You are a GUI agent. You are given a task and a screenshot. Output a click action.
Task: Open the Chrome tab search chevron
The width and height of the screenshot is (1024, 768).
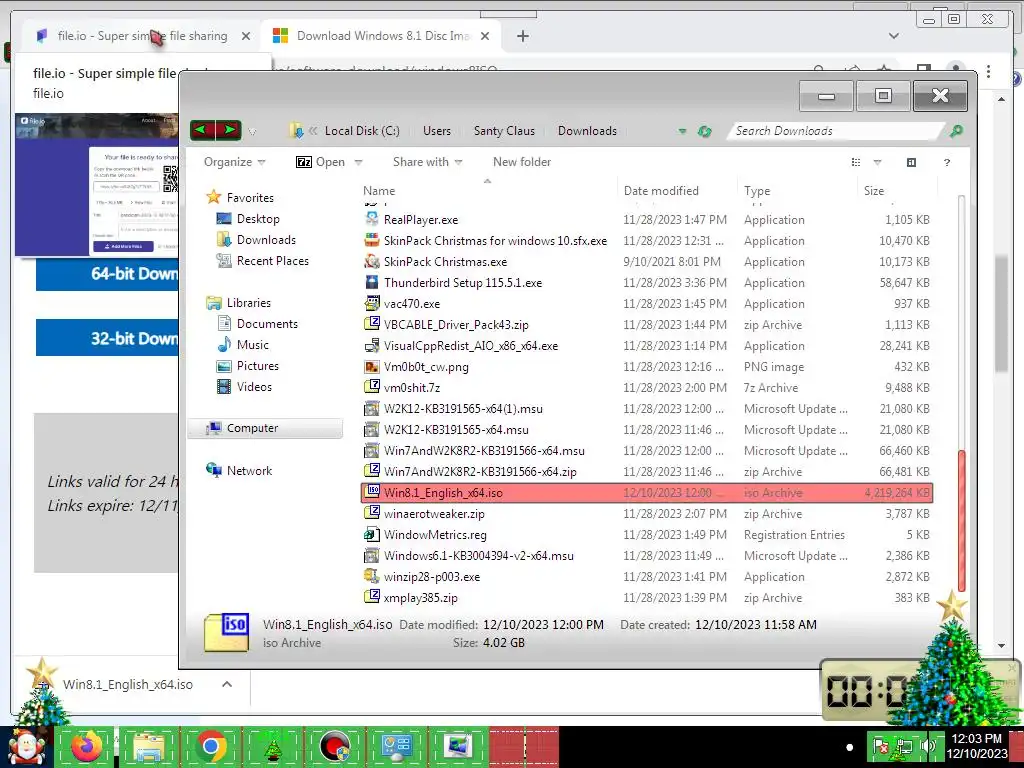(x=893, y=36)
